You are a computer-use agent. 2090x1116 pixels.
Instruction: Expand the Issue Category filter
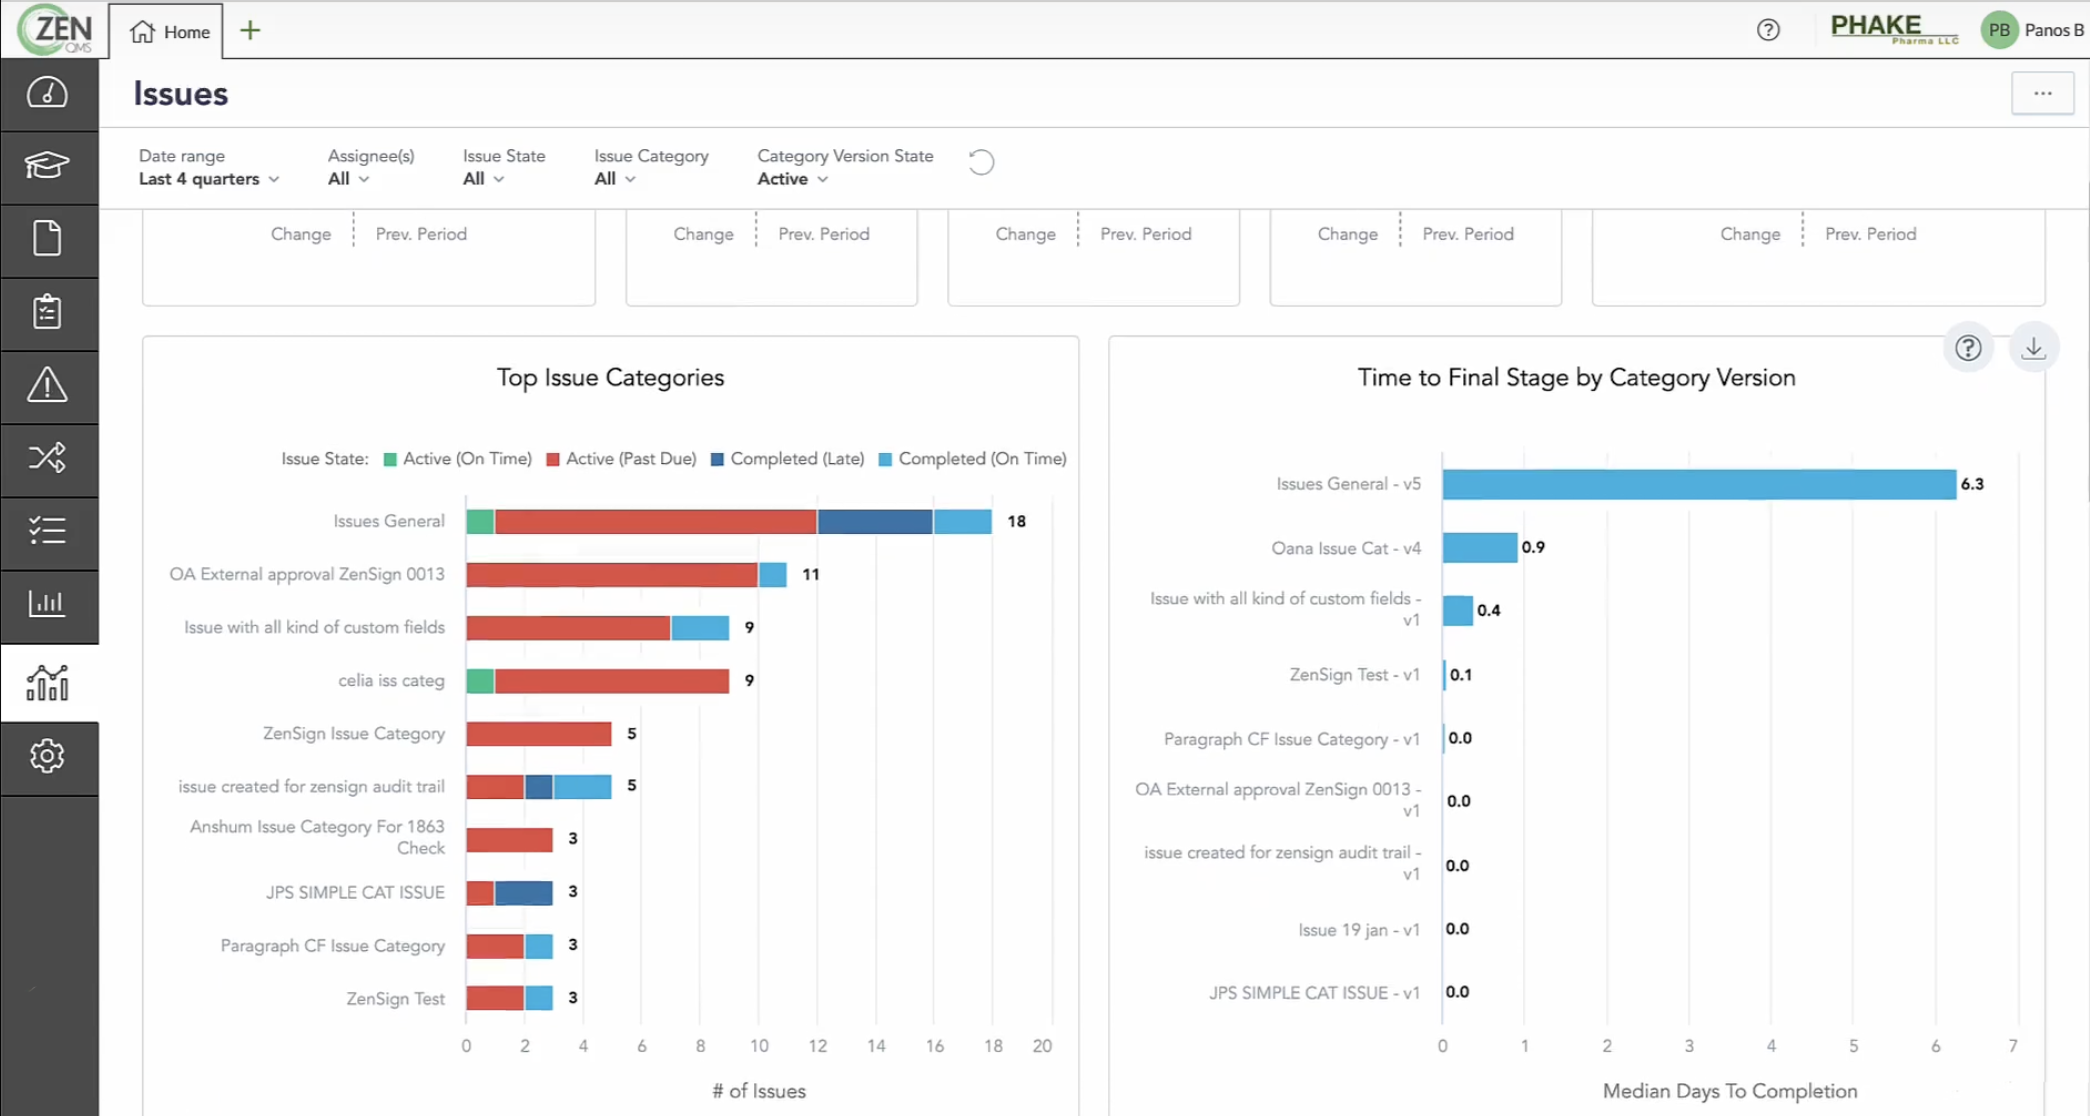pyautogui.click(x=614, y=178)
